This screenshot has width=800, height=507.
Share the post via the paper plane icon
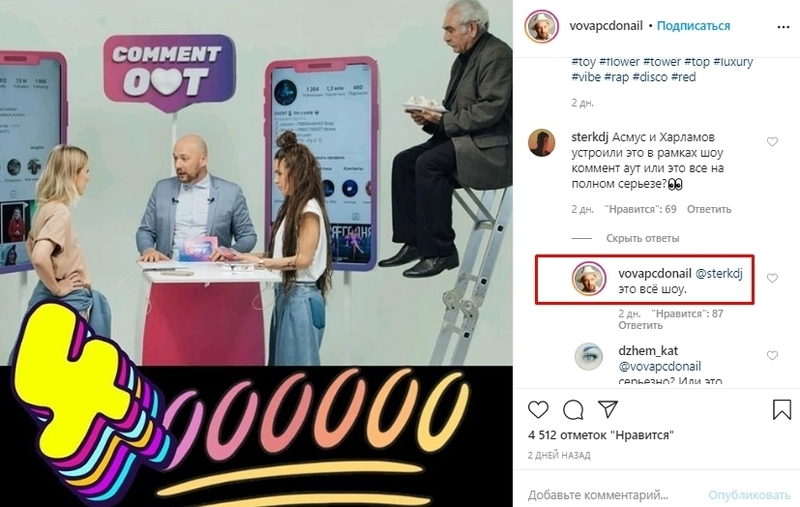tap(608, 409)
